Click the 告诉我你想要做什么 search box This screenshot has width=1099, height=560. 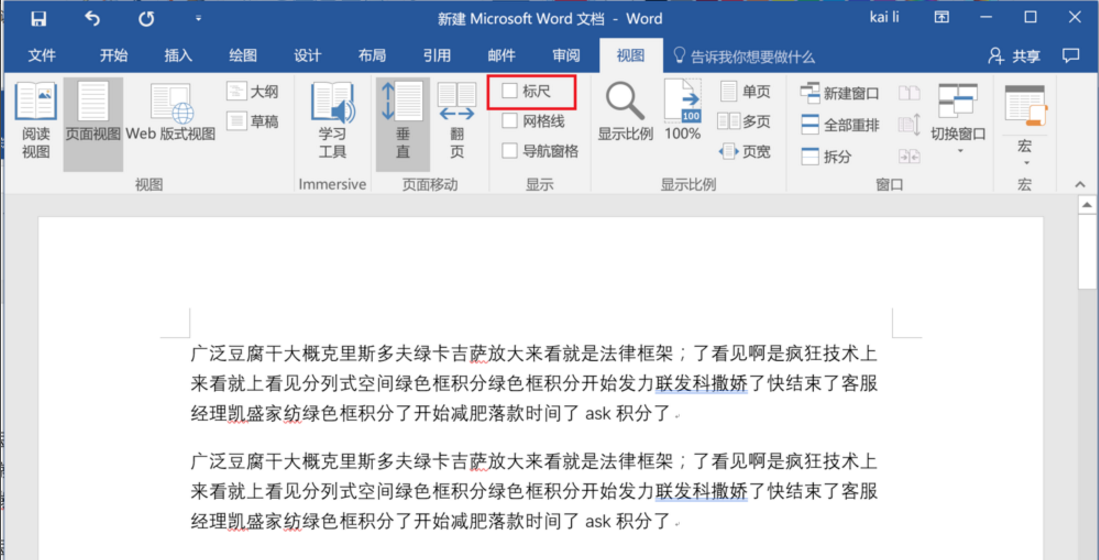745,57
